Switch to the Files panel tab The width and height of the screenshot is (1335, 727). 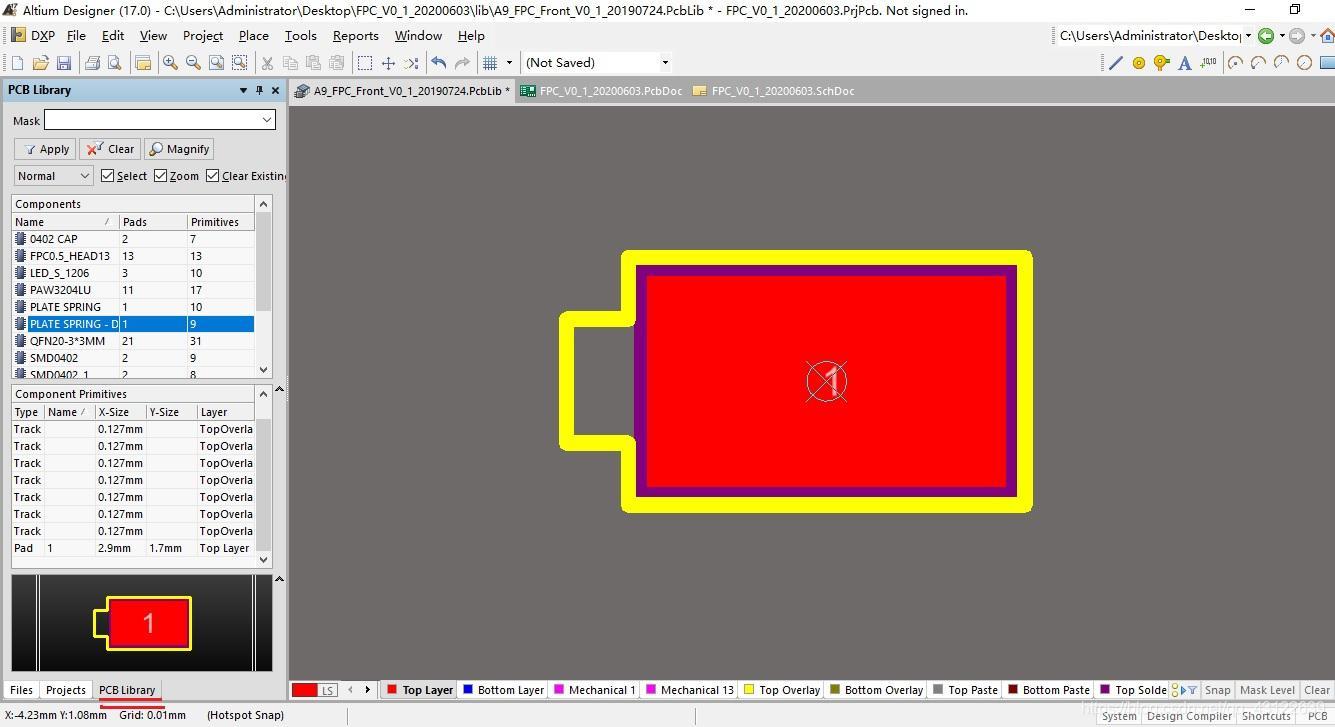tap(21, 690)
